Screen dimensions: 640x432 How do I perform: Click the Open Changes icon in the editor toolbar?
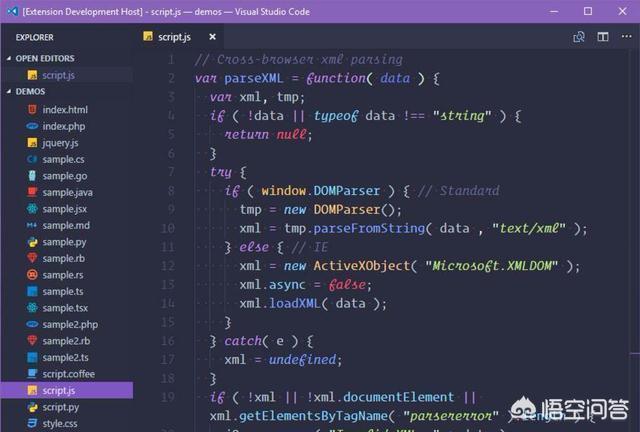[579, 37]
